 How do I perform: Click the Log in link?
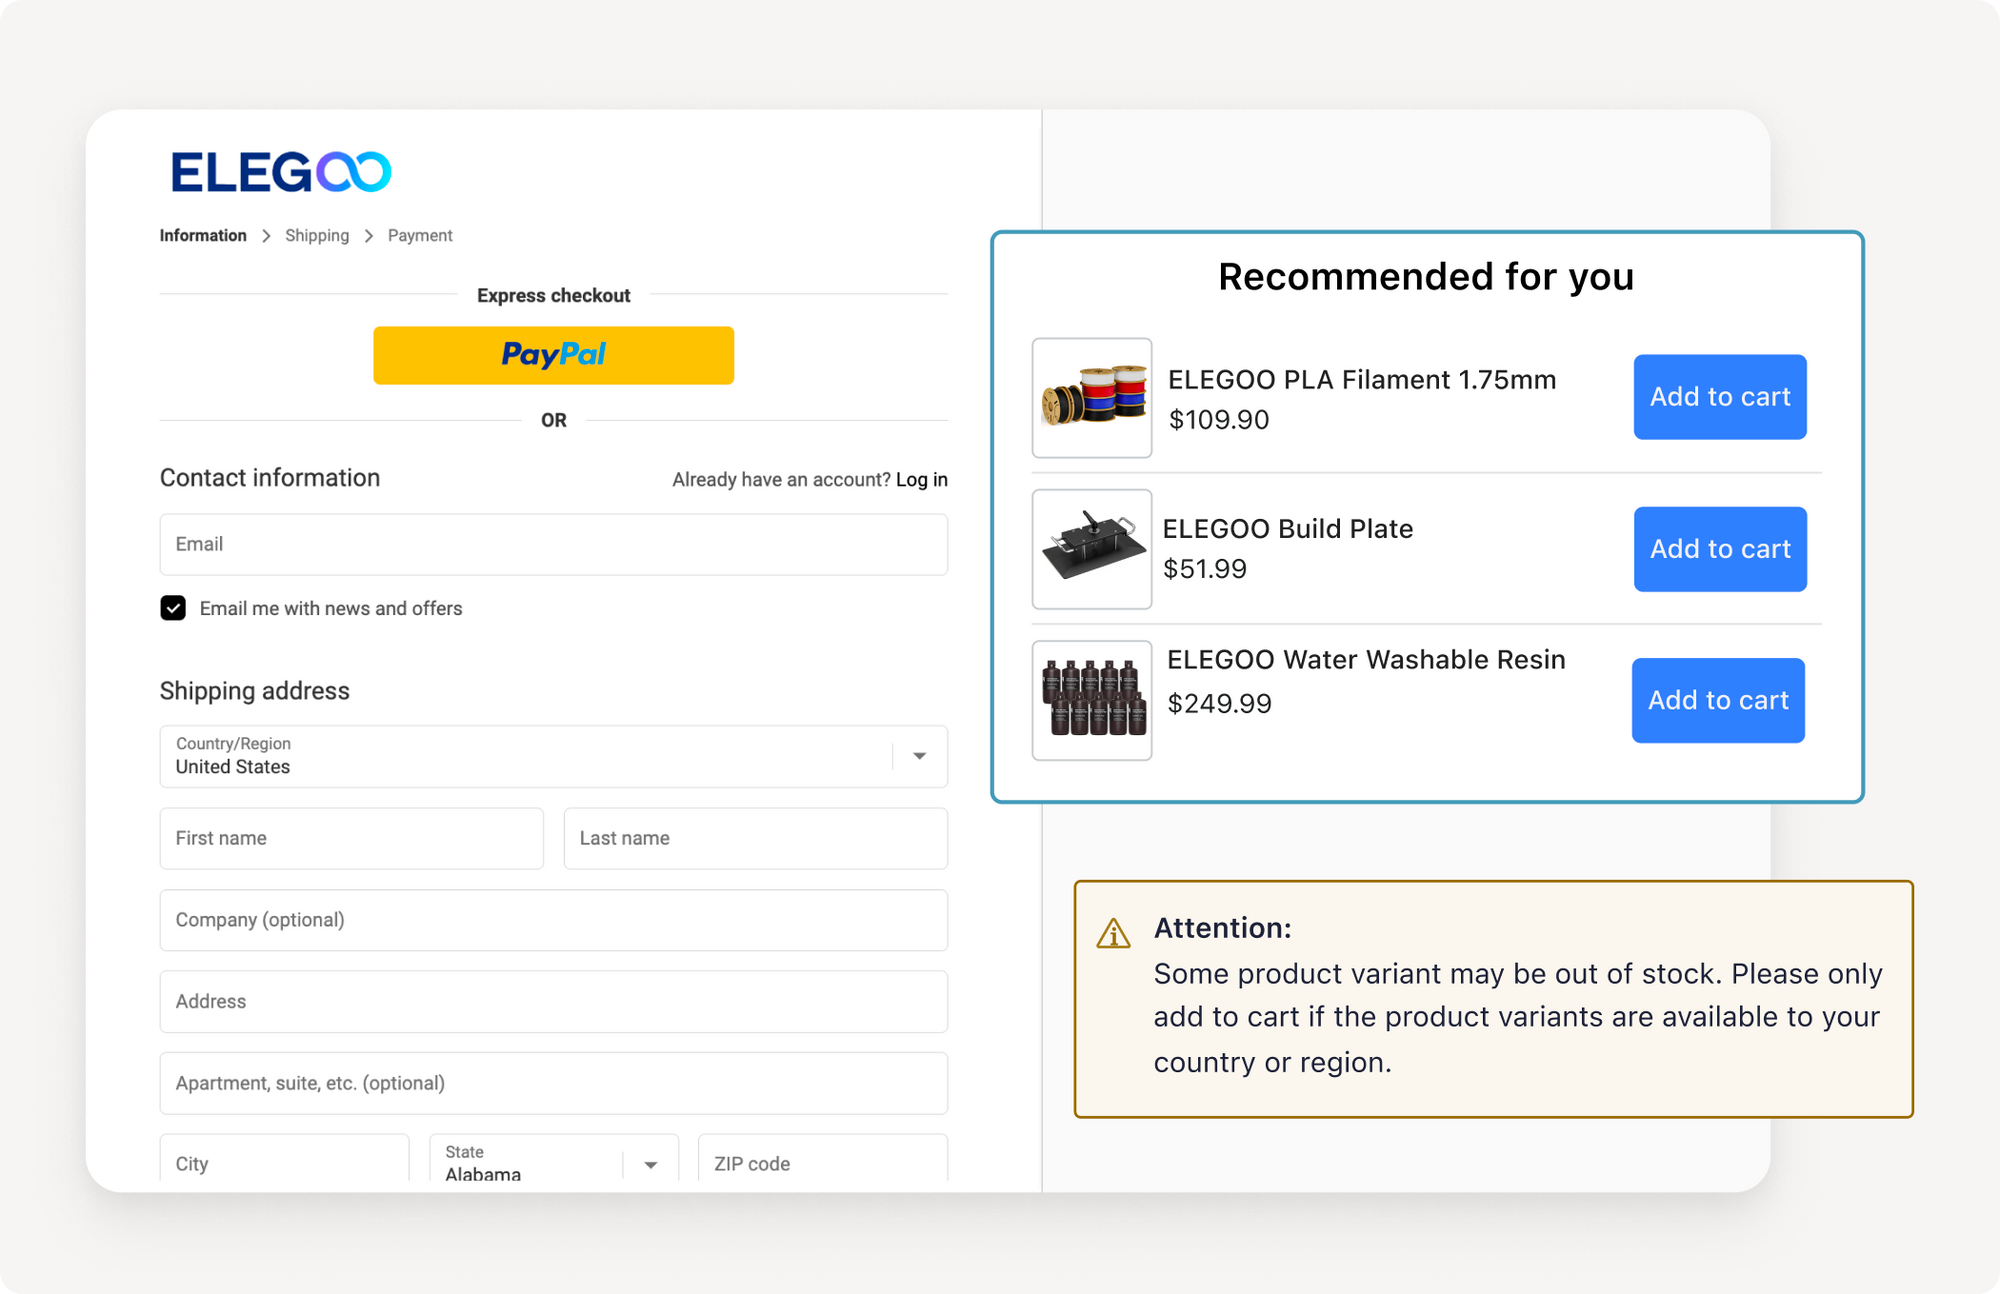[x=921, y=480]
